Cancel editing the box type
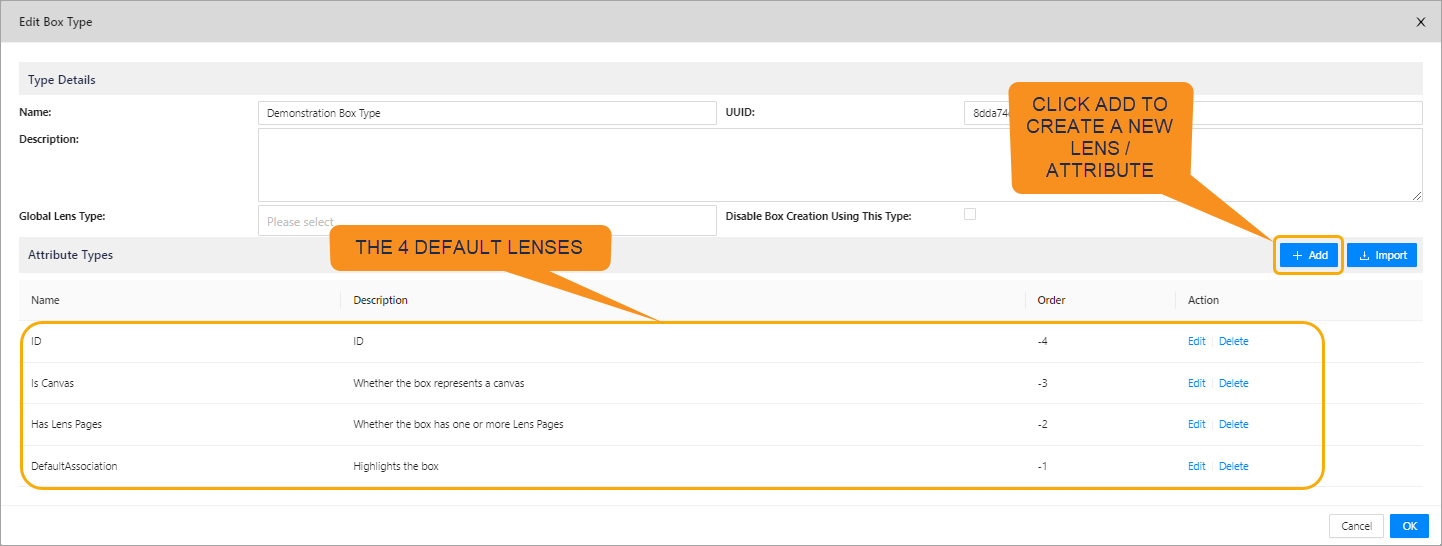 [1356, 526]
